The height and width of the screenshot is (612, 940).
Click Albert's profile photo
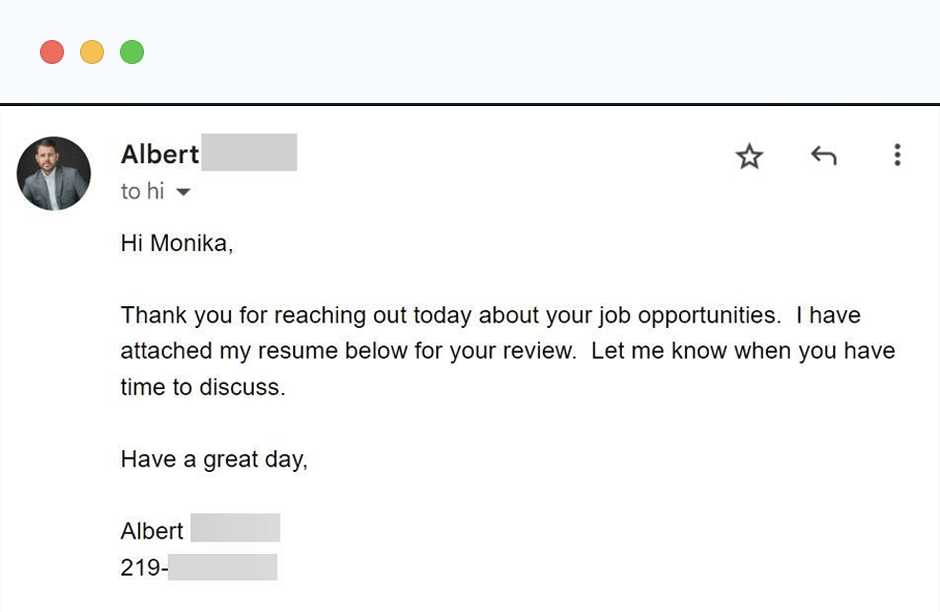pyautogui.click(x=54, y=173)
